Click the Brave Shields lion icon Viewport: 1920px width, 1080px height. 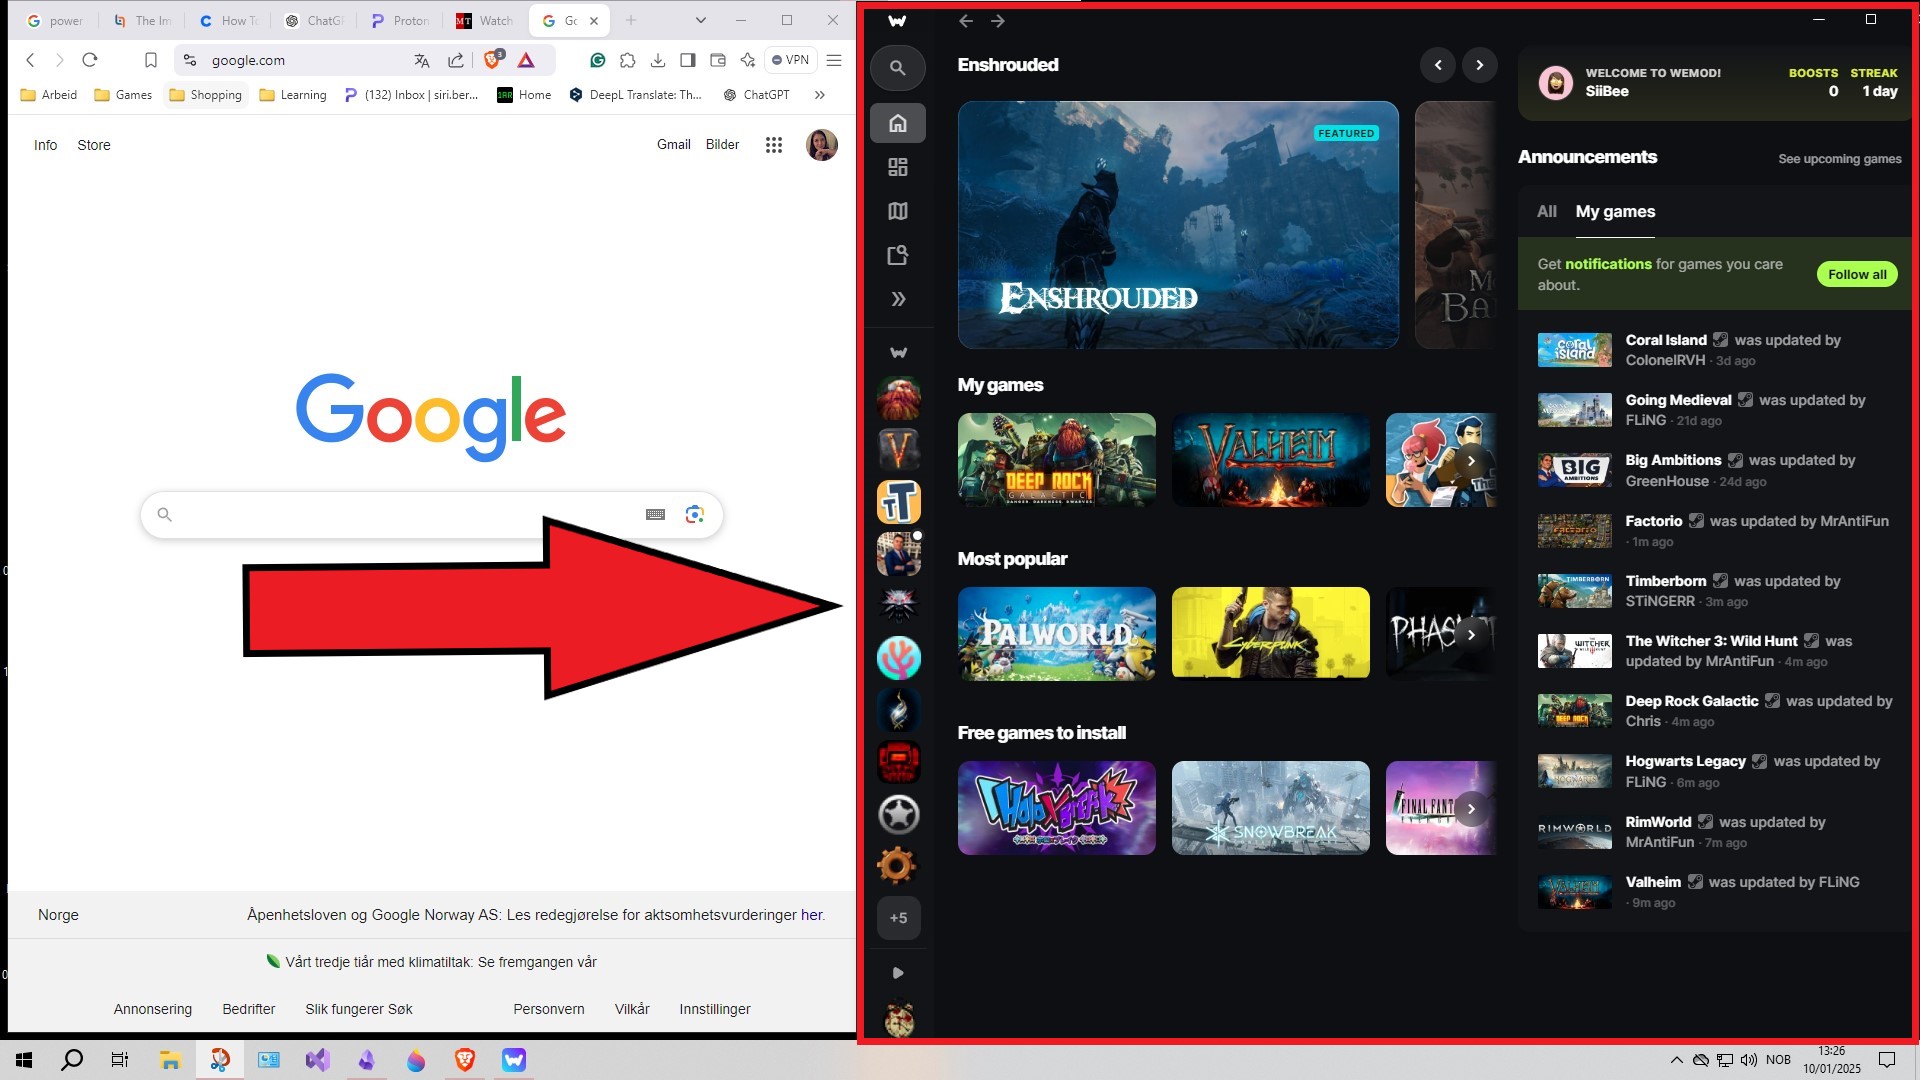coord(491,60)
